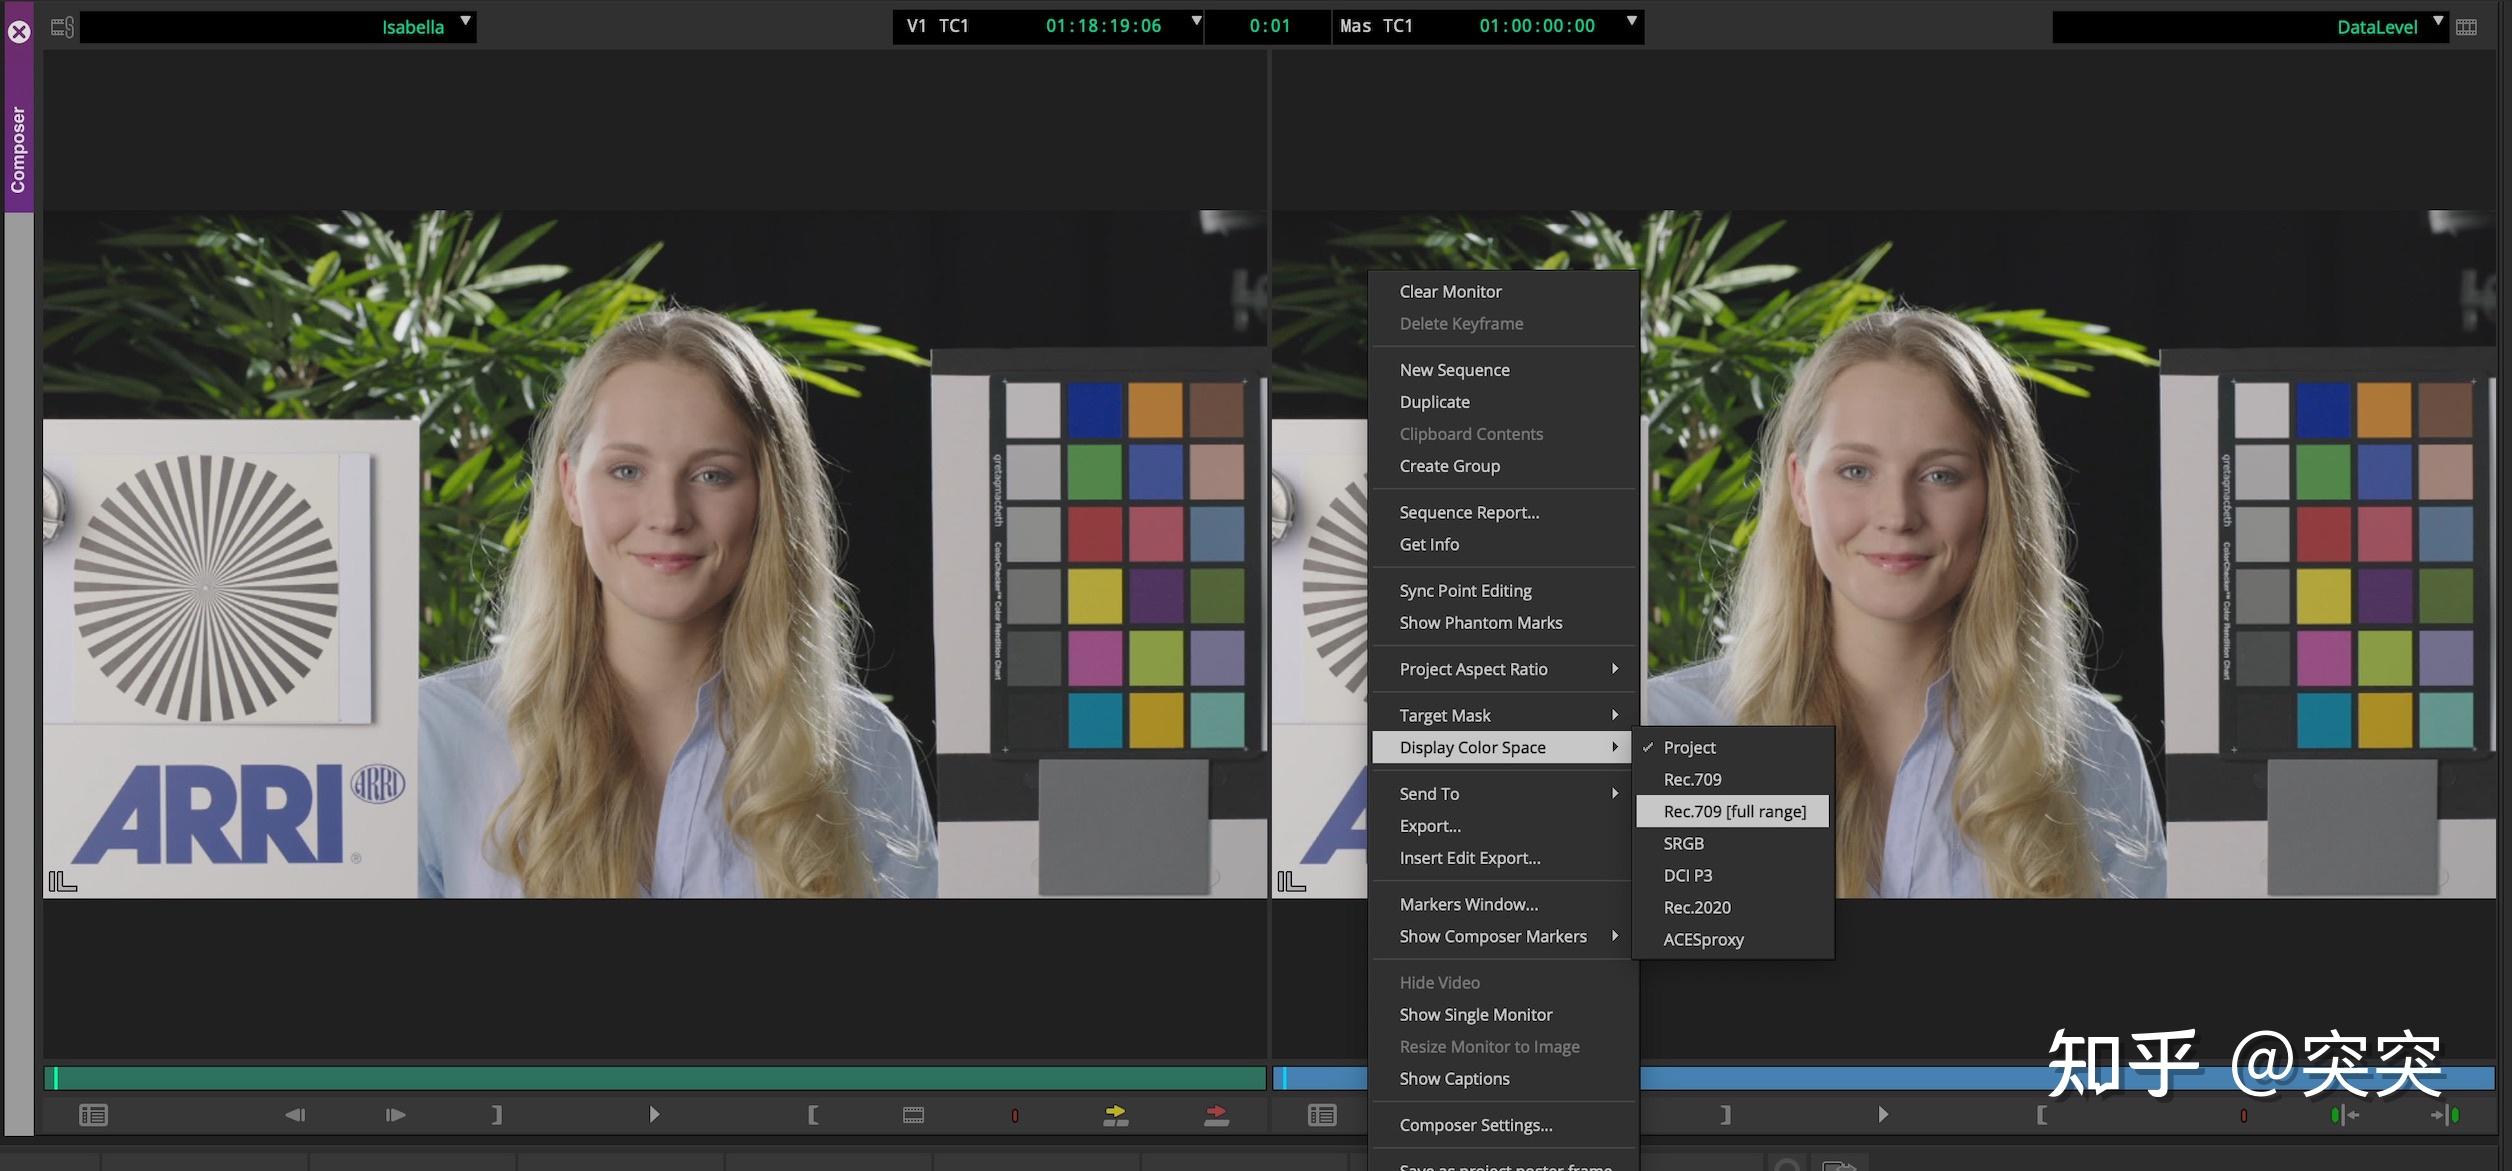Click the Overwrite red arrow button

pos(1216,1115)
